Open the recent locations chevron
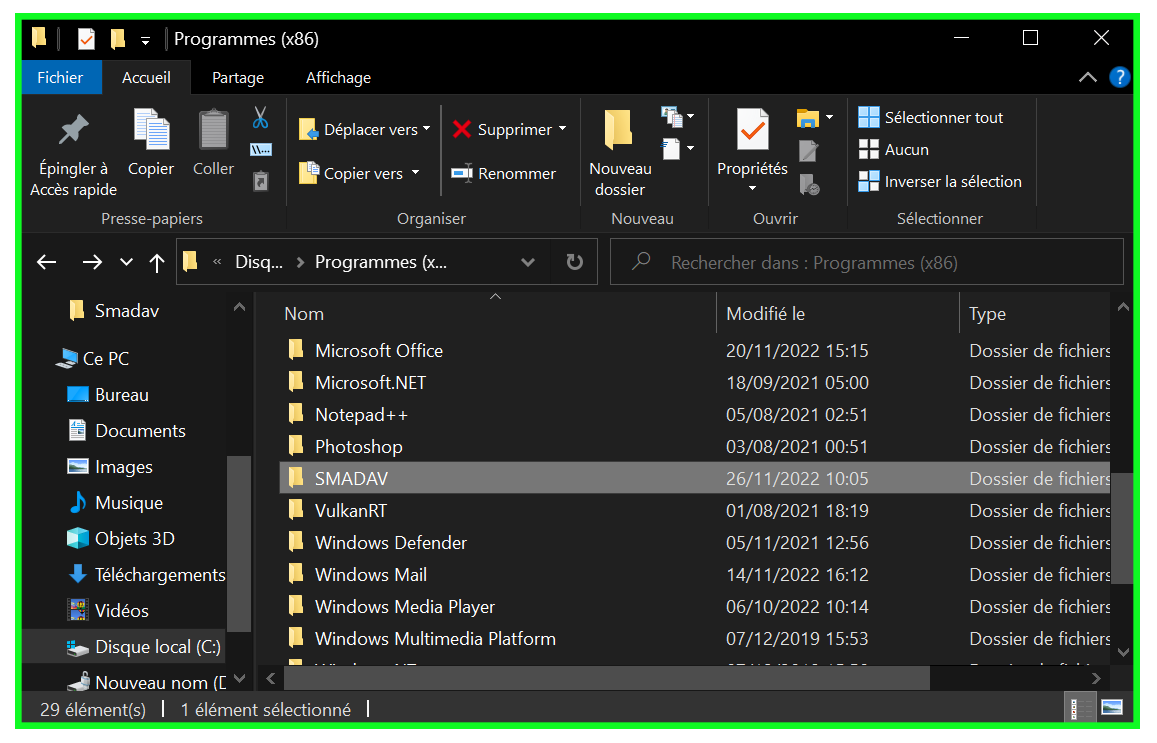The height and width of the screenshot is (743, 1157). coord(126,262)
